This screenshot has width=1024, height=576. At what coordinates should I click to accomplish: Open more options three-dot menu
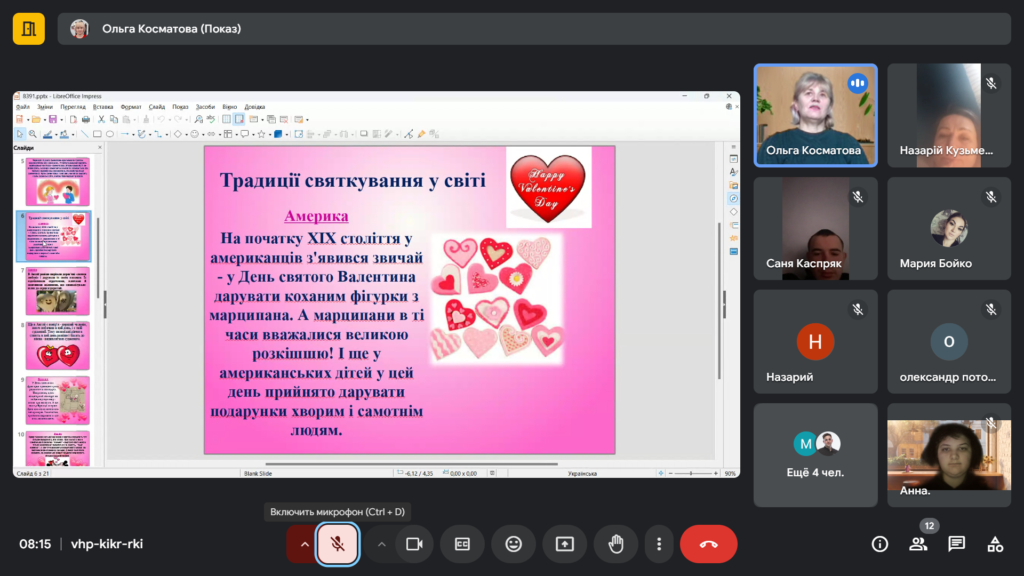click(658, 544)
